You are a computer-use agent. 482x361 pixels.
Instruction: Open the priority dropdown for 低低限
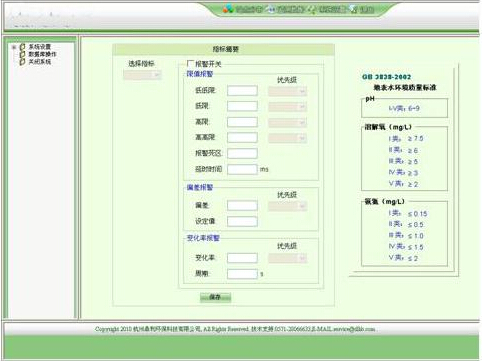pyautogui.click(x=287, y=91)
